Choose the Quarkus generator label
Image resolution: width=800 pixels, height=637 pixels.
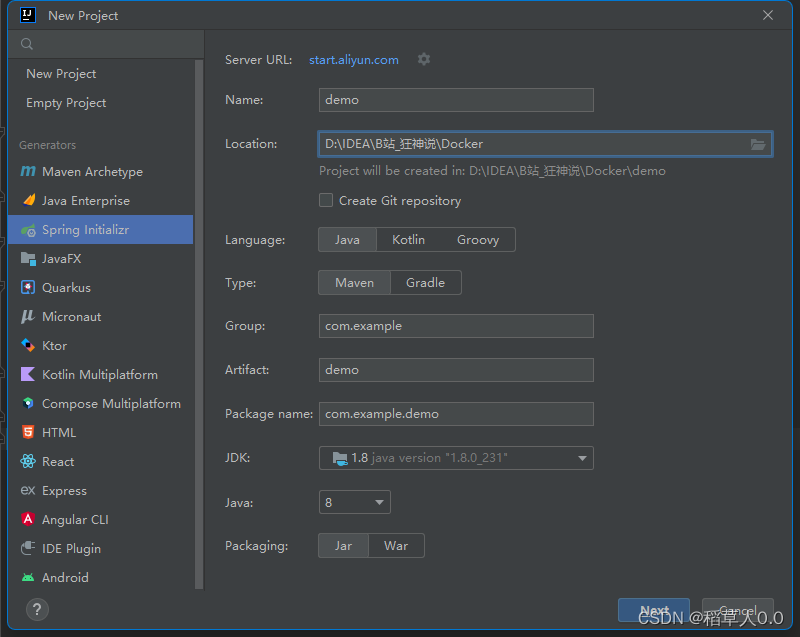[x=66, y=288]
